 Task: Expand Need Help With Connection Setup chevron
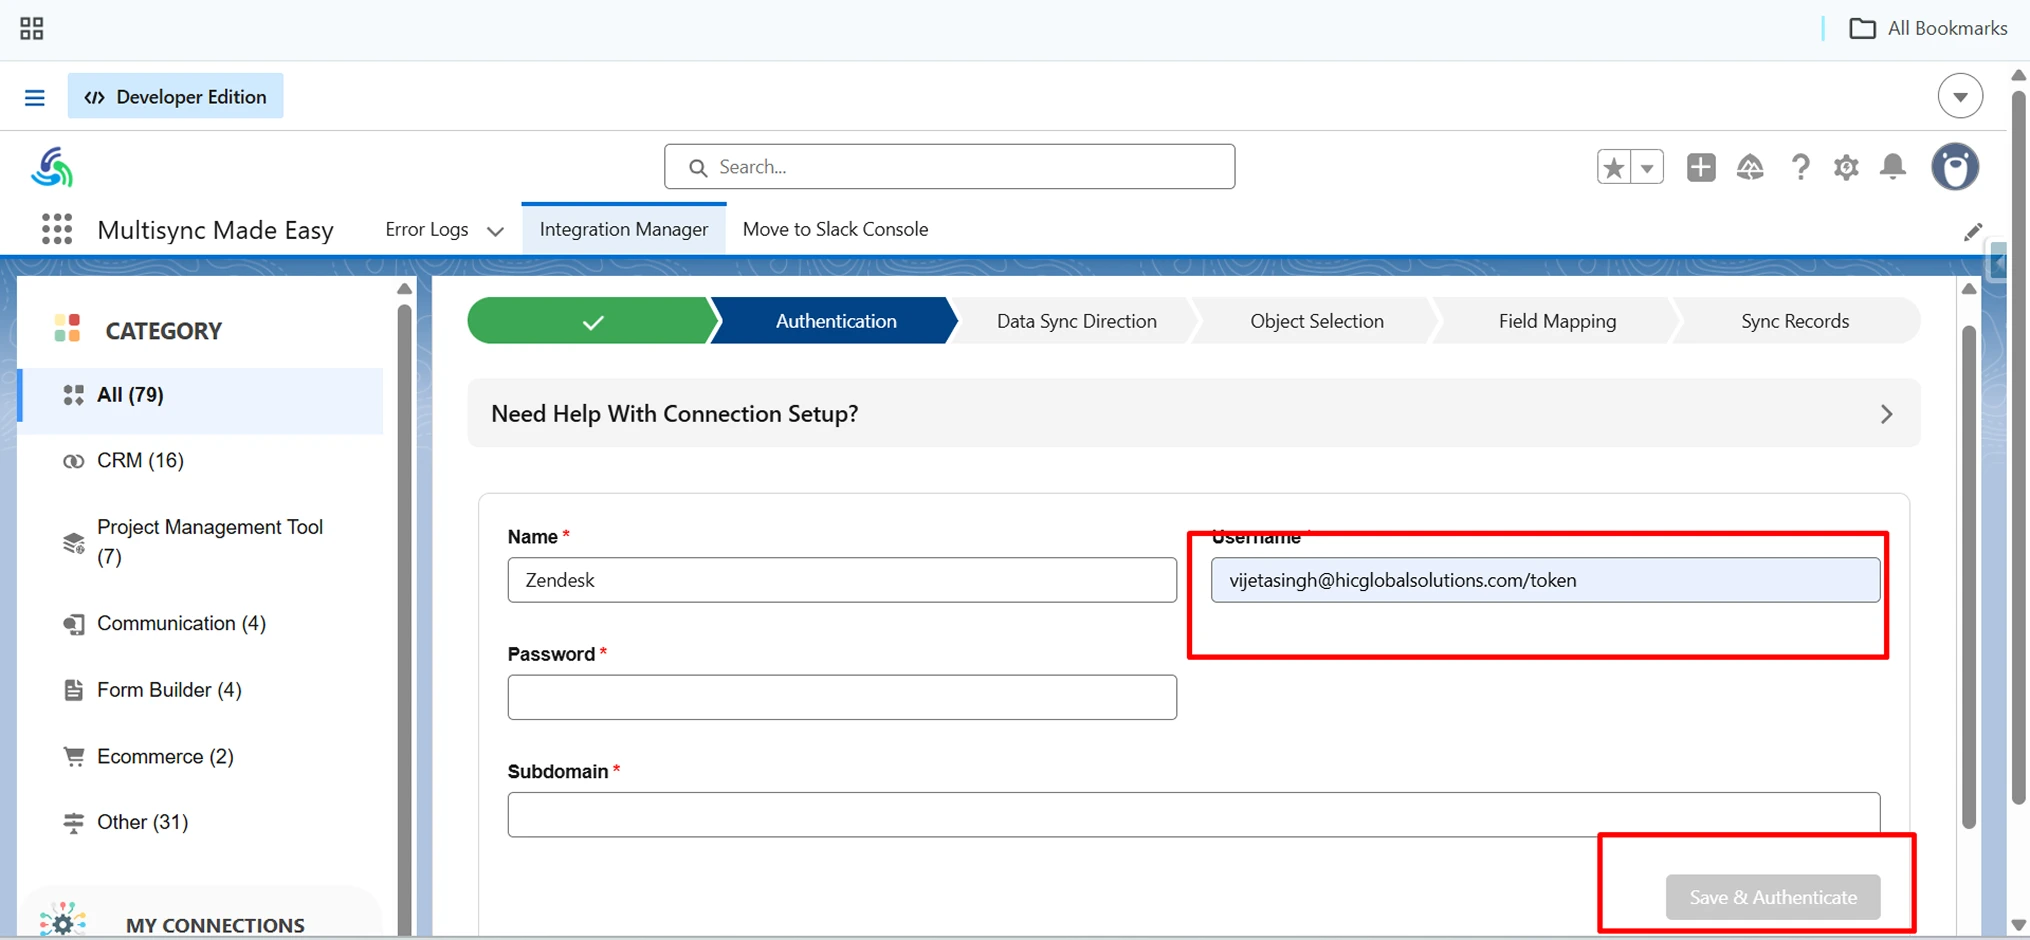click(1886, 414)
